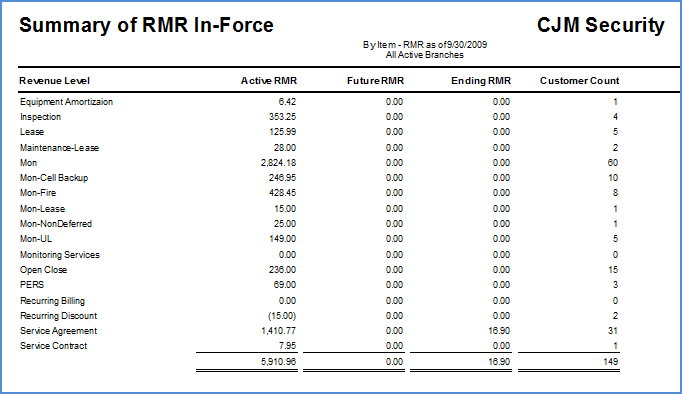This screenshot has height=394, width=682.
Task: Select the Service Agreement ending RMR 16.90
Action: click(499, 331)
